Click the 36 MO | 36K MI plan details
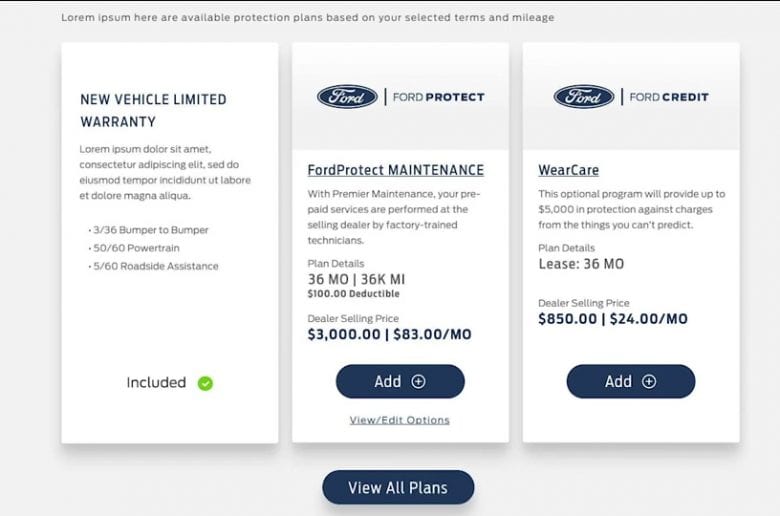This screenshot has width=780, height=516. click(x=356, y=279)
